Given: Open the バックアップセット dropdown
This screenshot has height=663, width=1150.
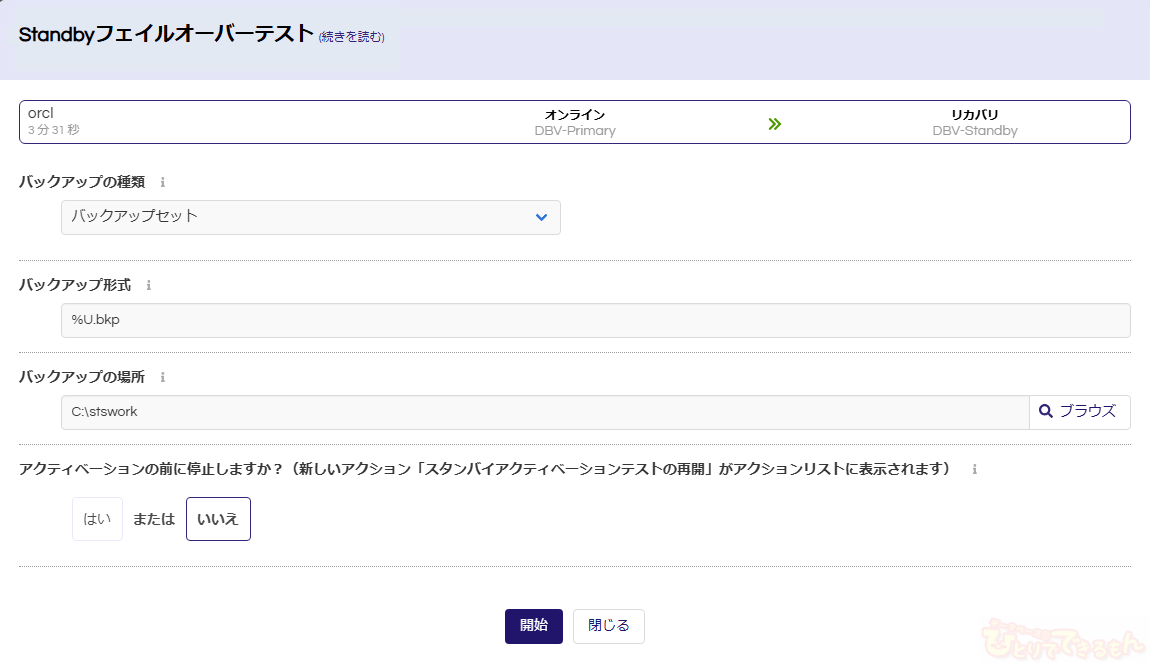Looking at the screenshot, I should [x=310, y=217].
